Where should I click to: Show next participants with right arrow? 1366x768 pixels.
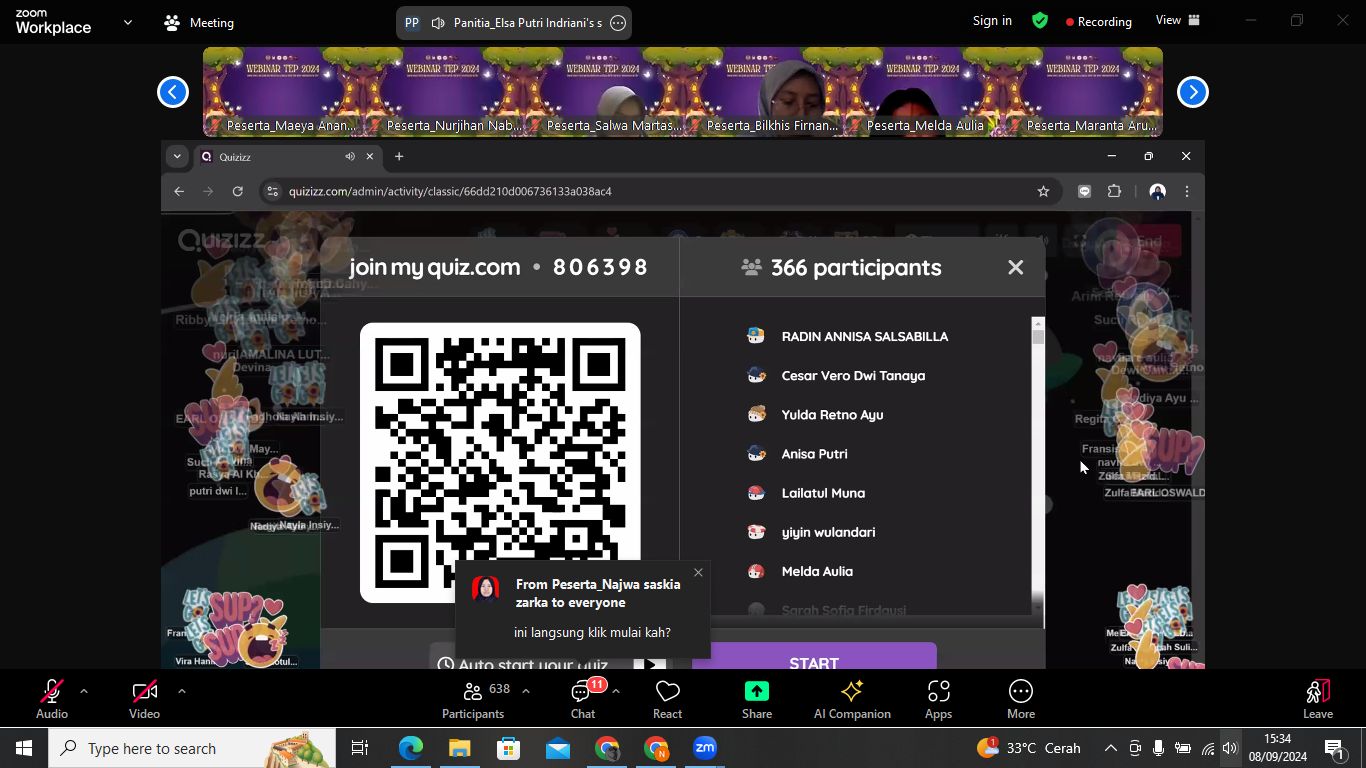coord(1192,92)
